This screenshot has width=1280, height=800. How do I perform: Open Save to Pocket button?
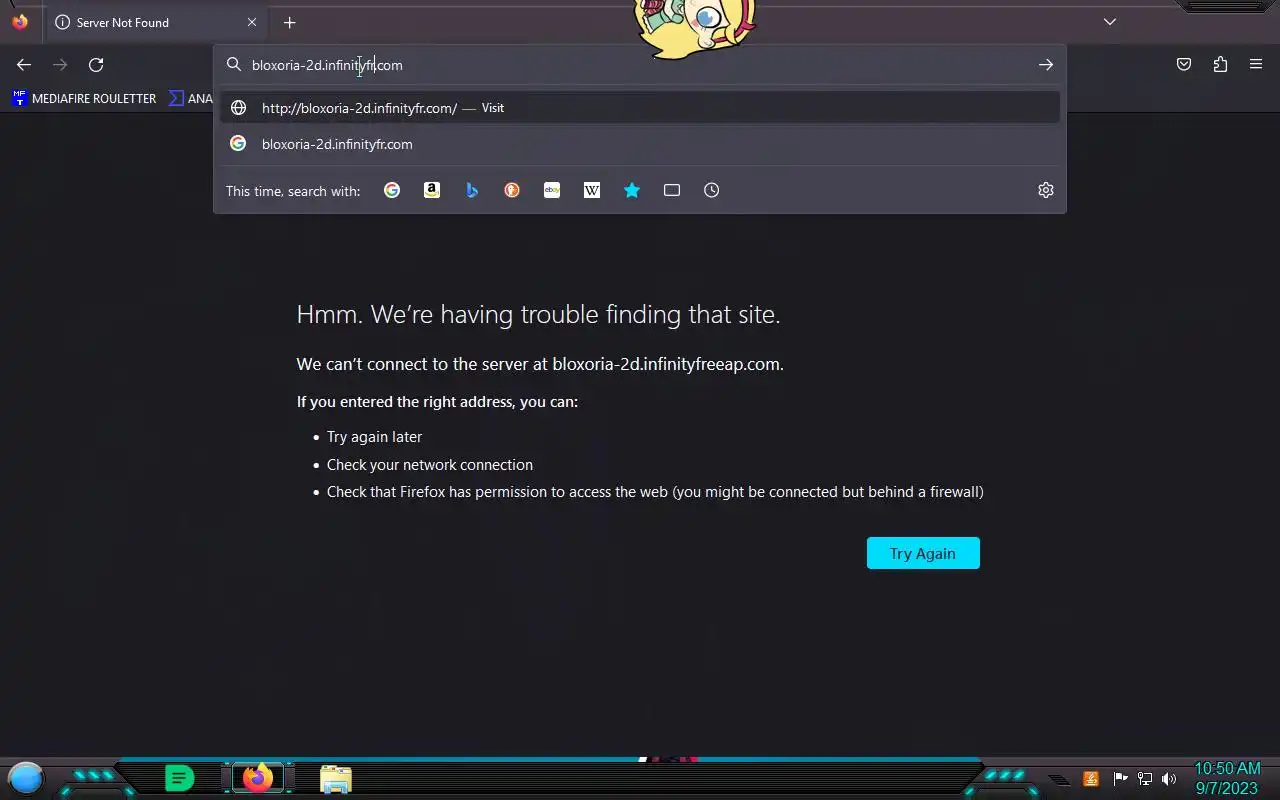[x=1184, y=65]
